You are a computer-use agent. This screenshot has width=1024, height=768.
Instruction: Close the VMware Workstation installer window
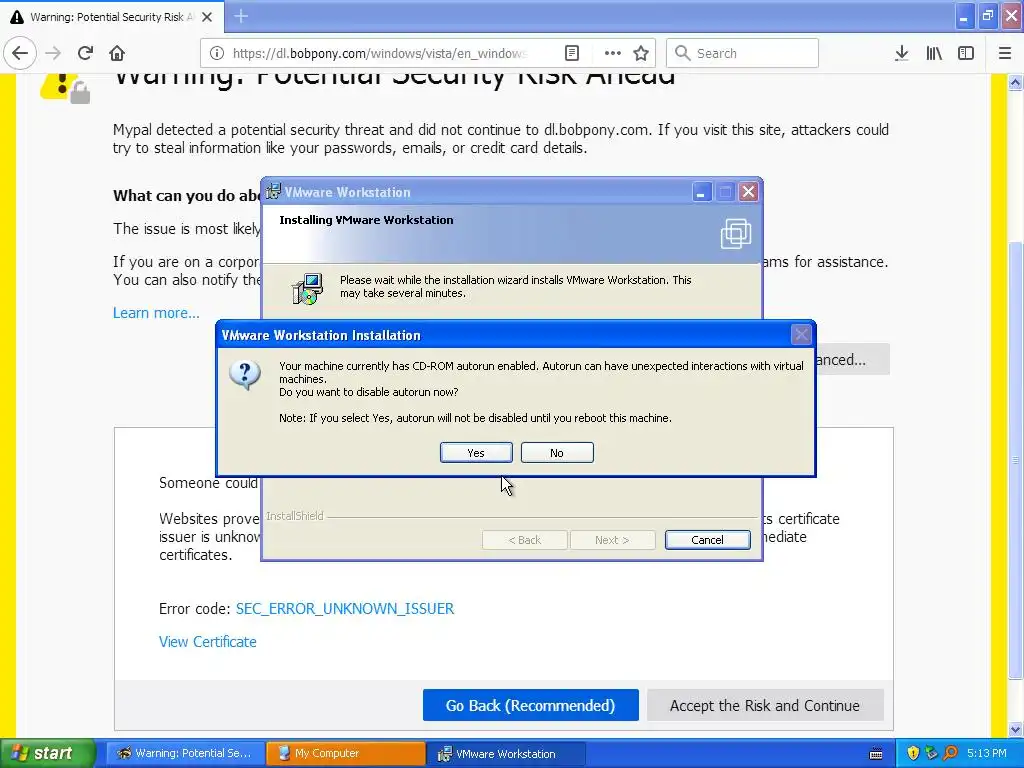[x=748, y=192]
